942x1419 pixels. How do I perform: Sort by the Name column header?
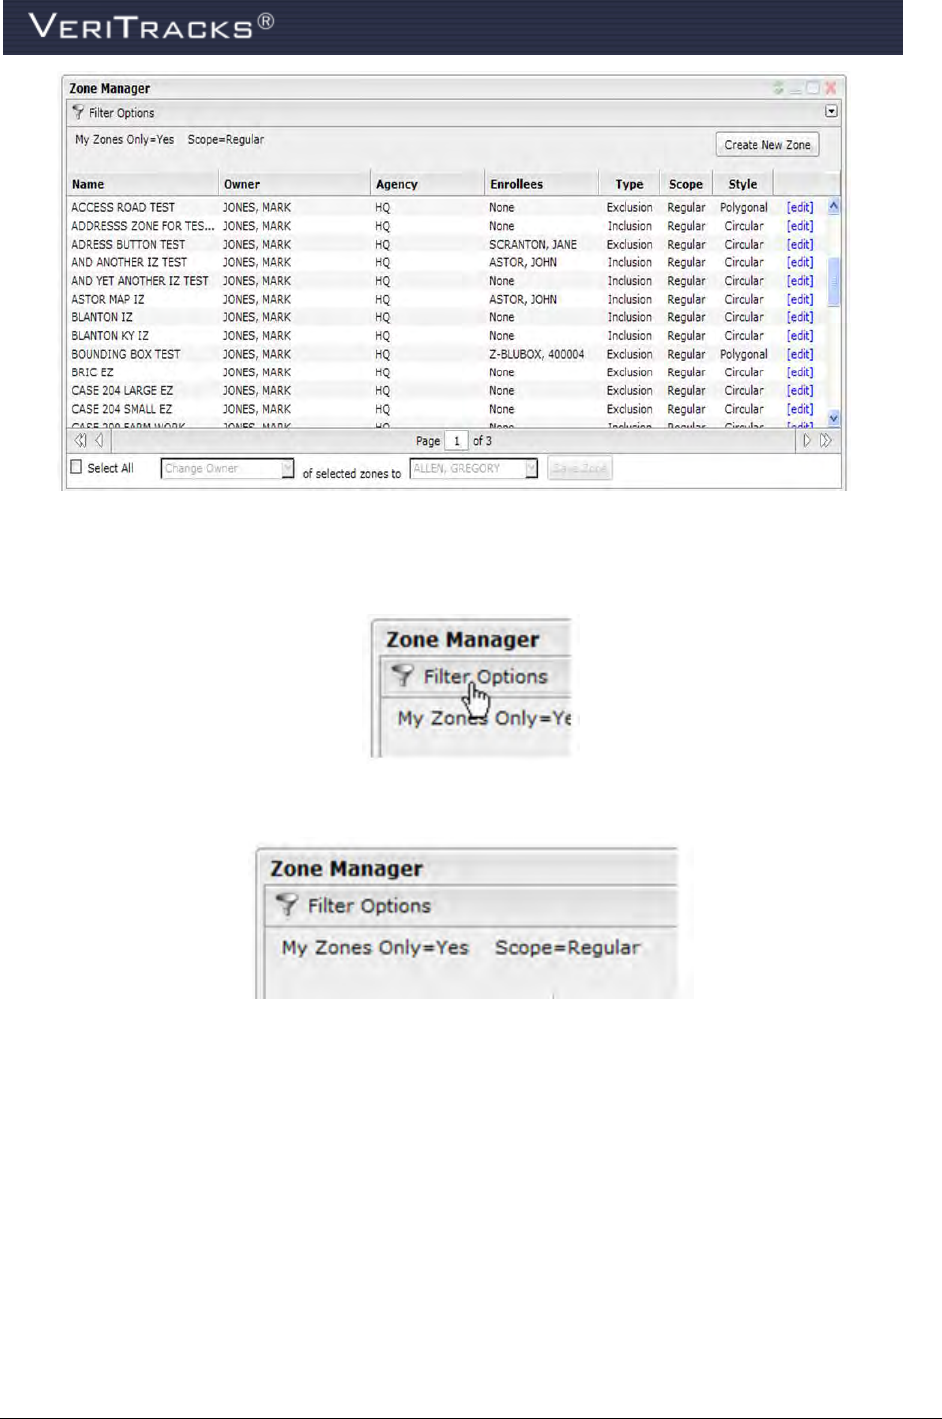click(142, 184)
